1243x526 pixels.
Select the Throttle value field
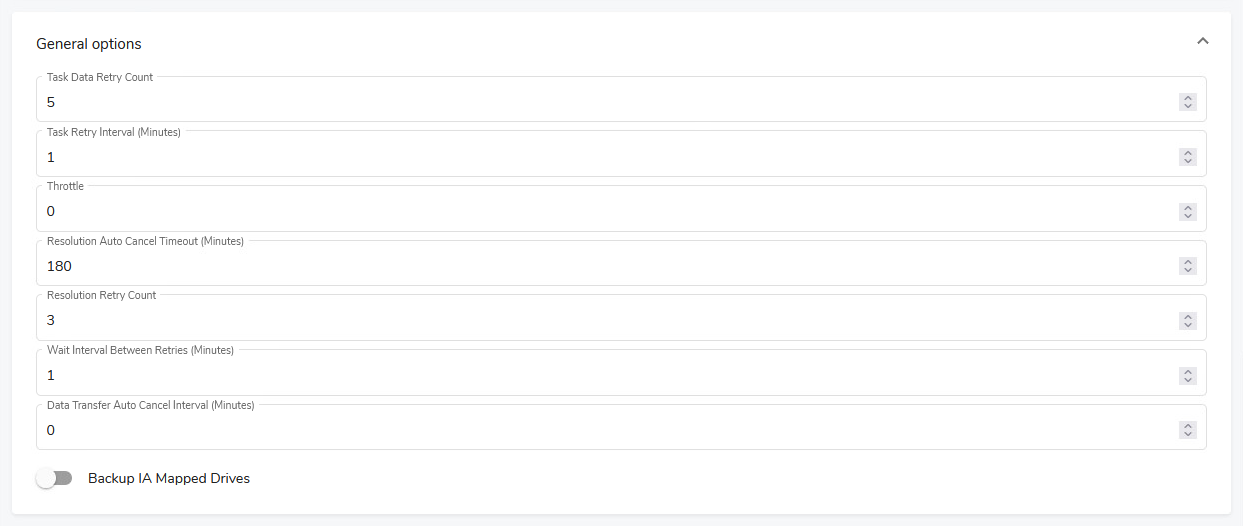[600, 212]
